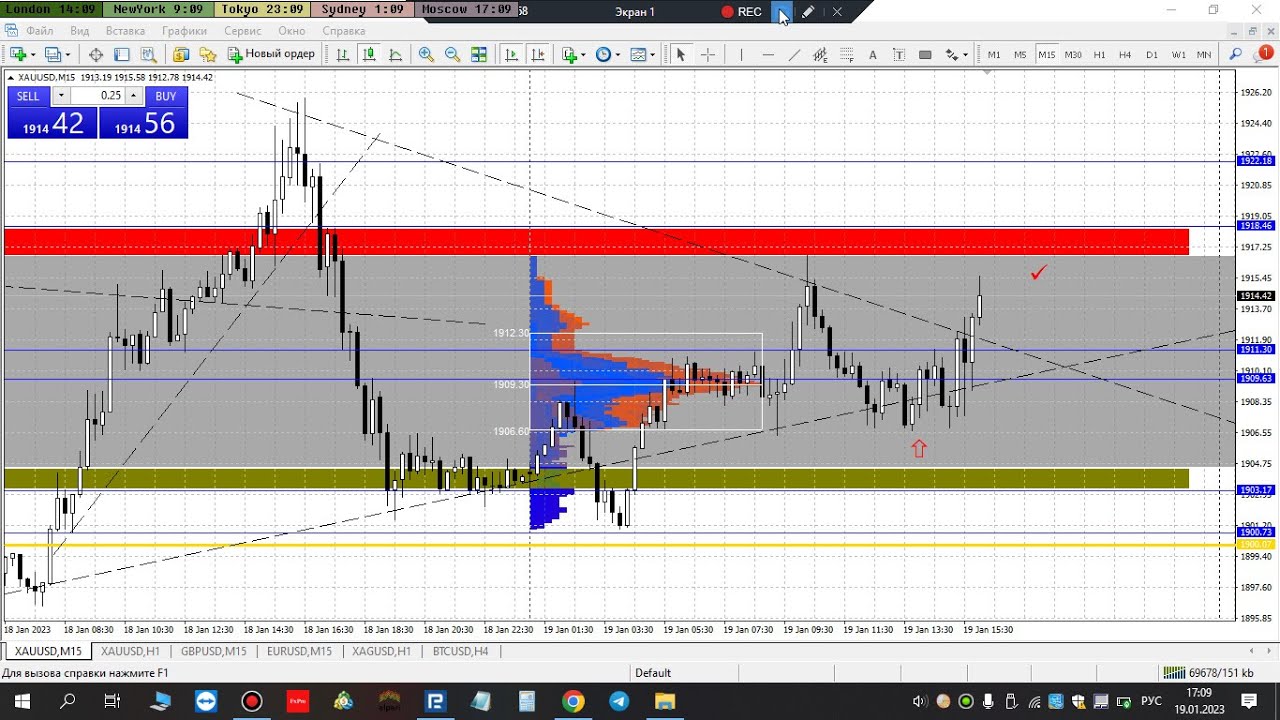Switch to M1 timeframe
The image size is (1280, 720).
coord(994,54)
